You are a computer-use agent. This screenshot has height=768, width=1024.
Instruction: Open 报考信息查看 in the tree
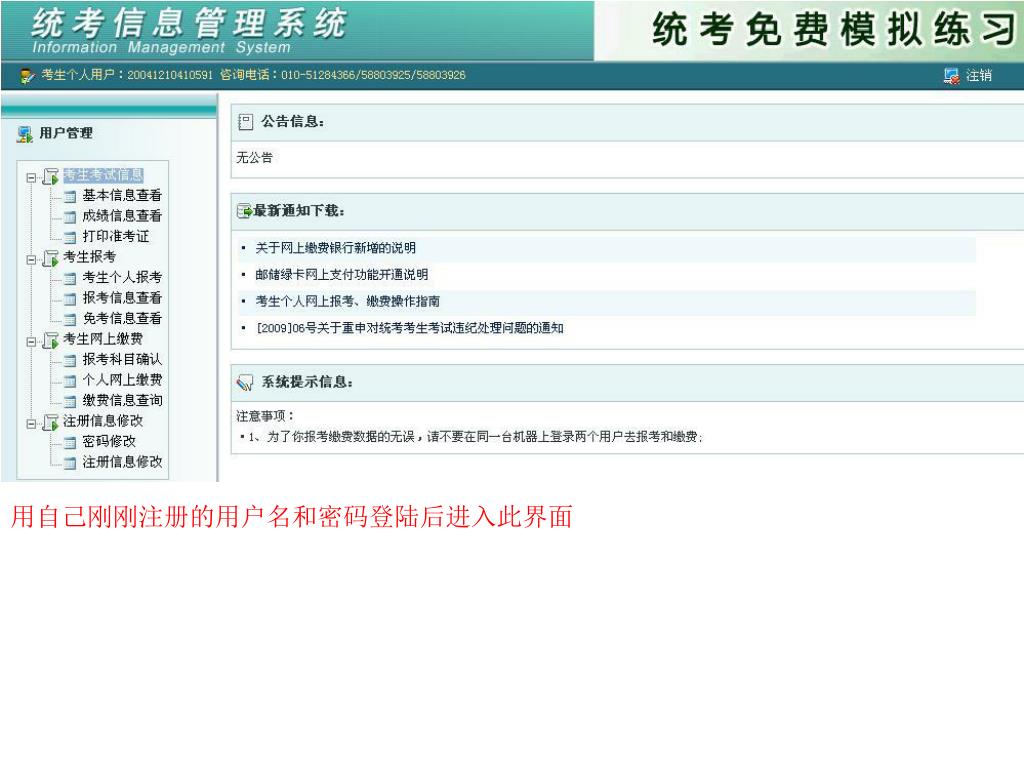click(x=122, y=298)
